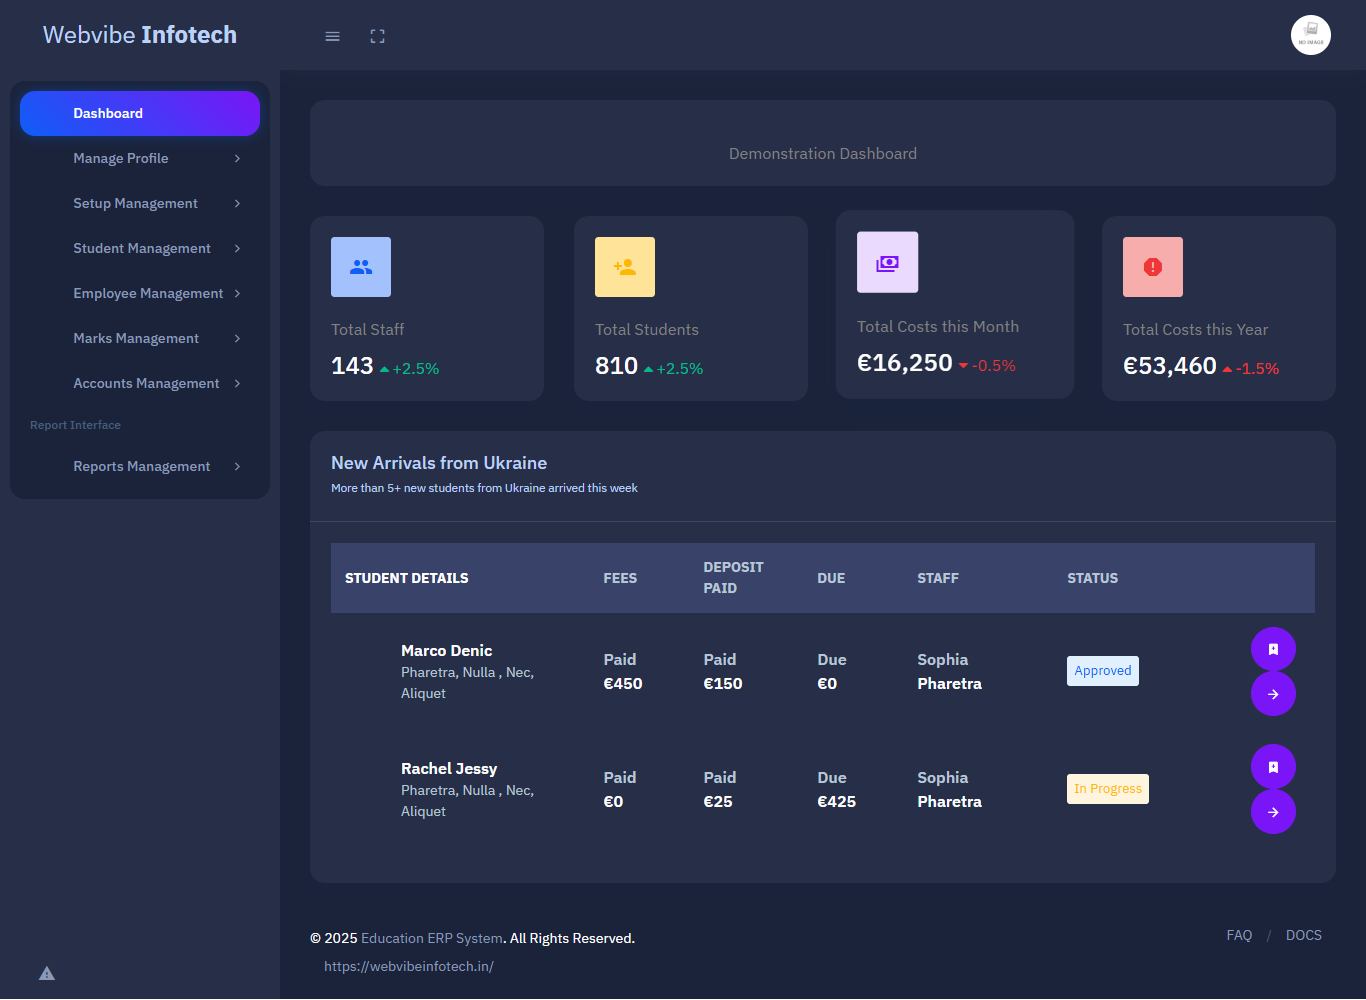The width and height of the screenshot is (1366, 1000).
Task: Toggle the hamburger sidebar menu icon
Action: 333,36
